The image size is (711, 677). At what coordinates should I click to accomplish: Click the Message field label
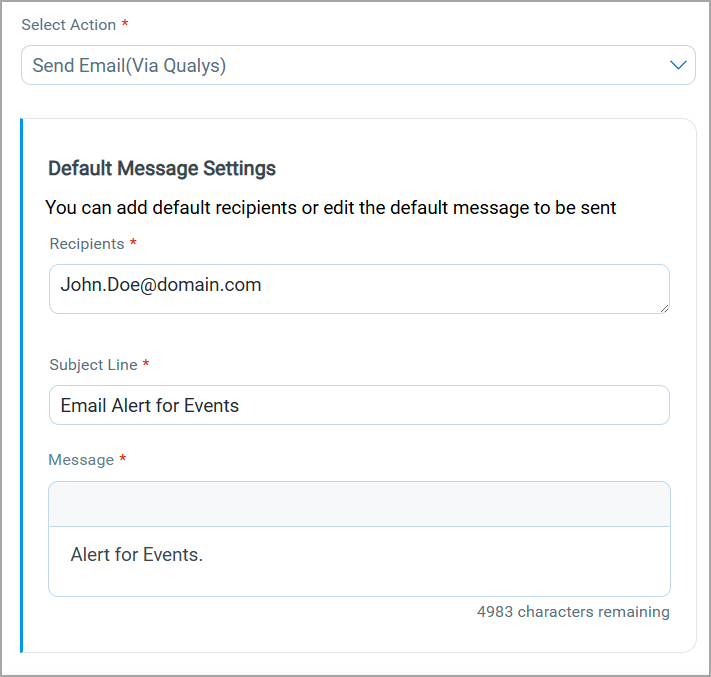click(x=81, y=460)
